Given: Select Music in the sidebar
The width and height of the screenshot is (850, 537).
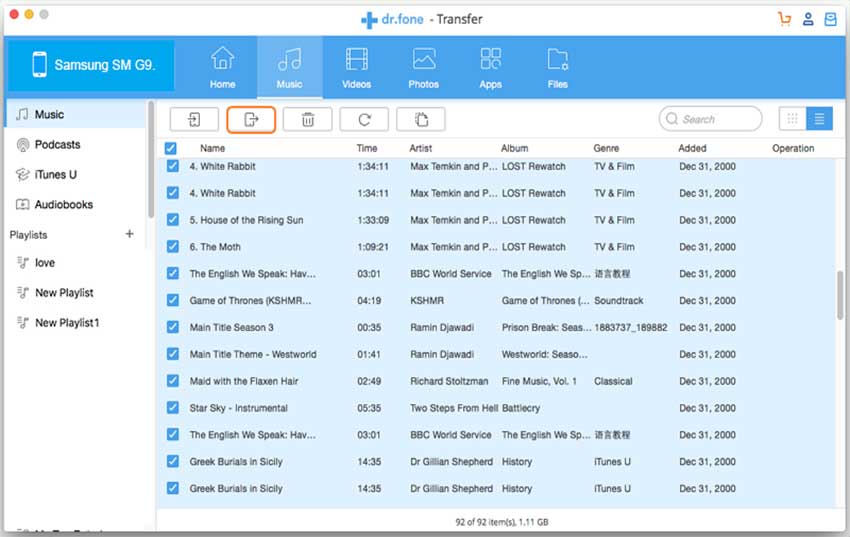Looking at the screenshot, I should pos(75,114).
